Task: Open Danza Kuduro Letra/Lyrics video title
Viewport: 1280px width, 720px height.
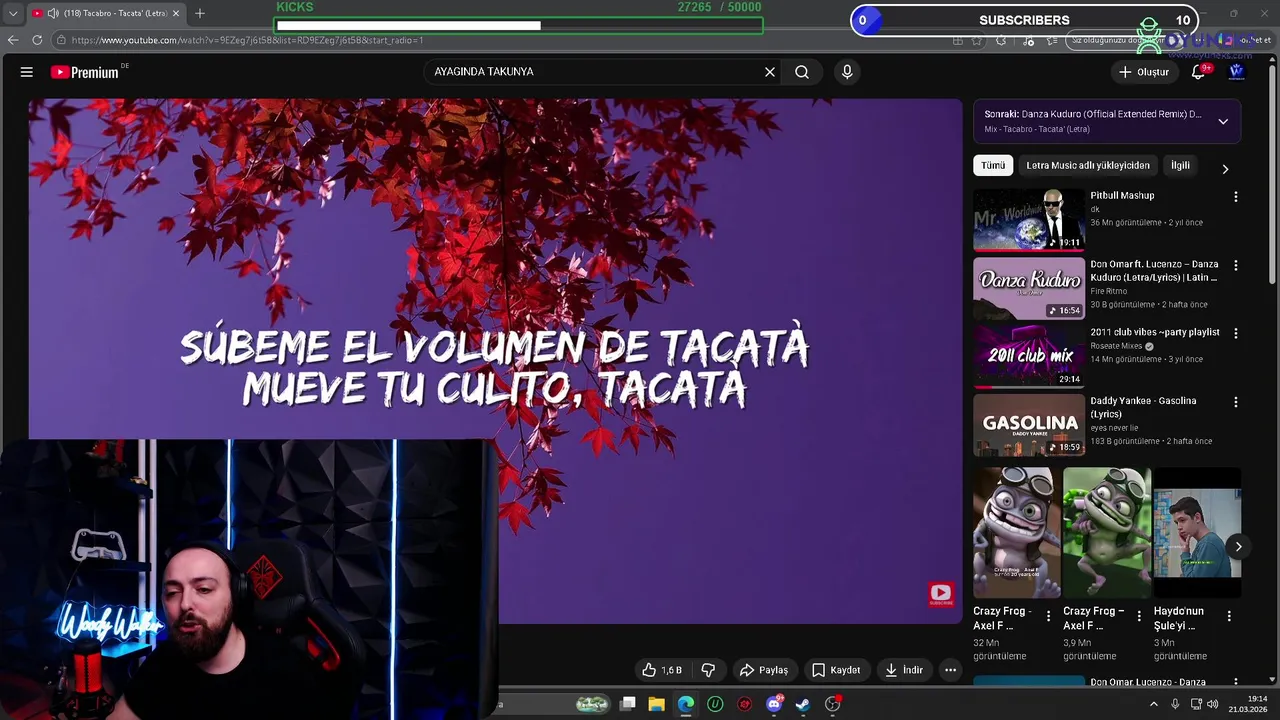Action: [1154, 271]
